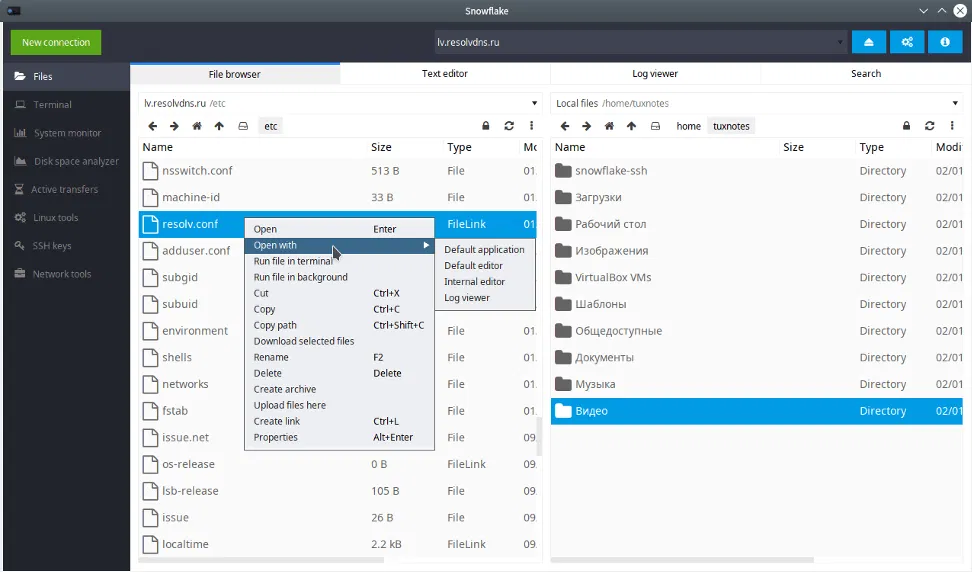Viewport: 972px width, 572px height.
Task: Go back in local files pane
Action: (565, 126)
